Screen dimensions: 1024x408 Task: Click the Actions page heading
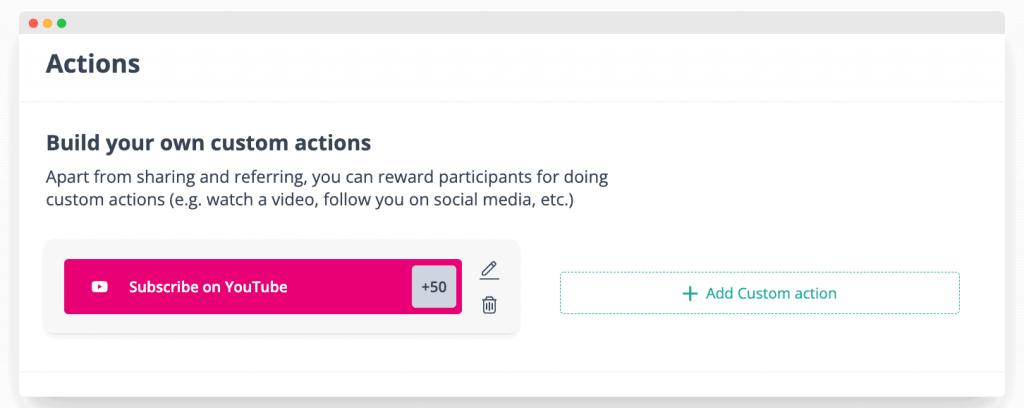tap(93, 65)
